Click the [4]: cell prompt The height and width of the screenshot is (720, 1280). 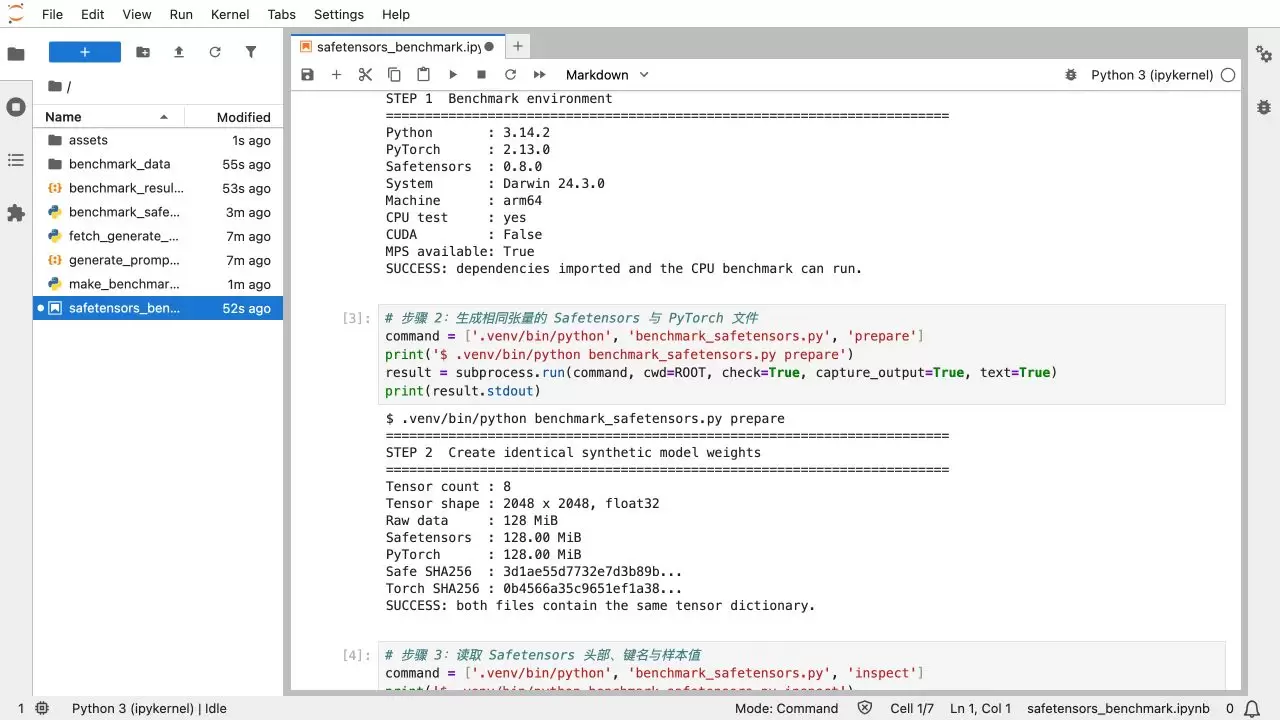[x=355, y=655]
